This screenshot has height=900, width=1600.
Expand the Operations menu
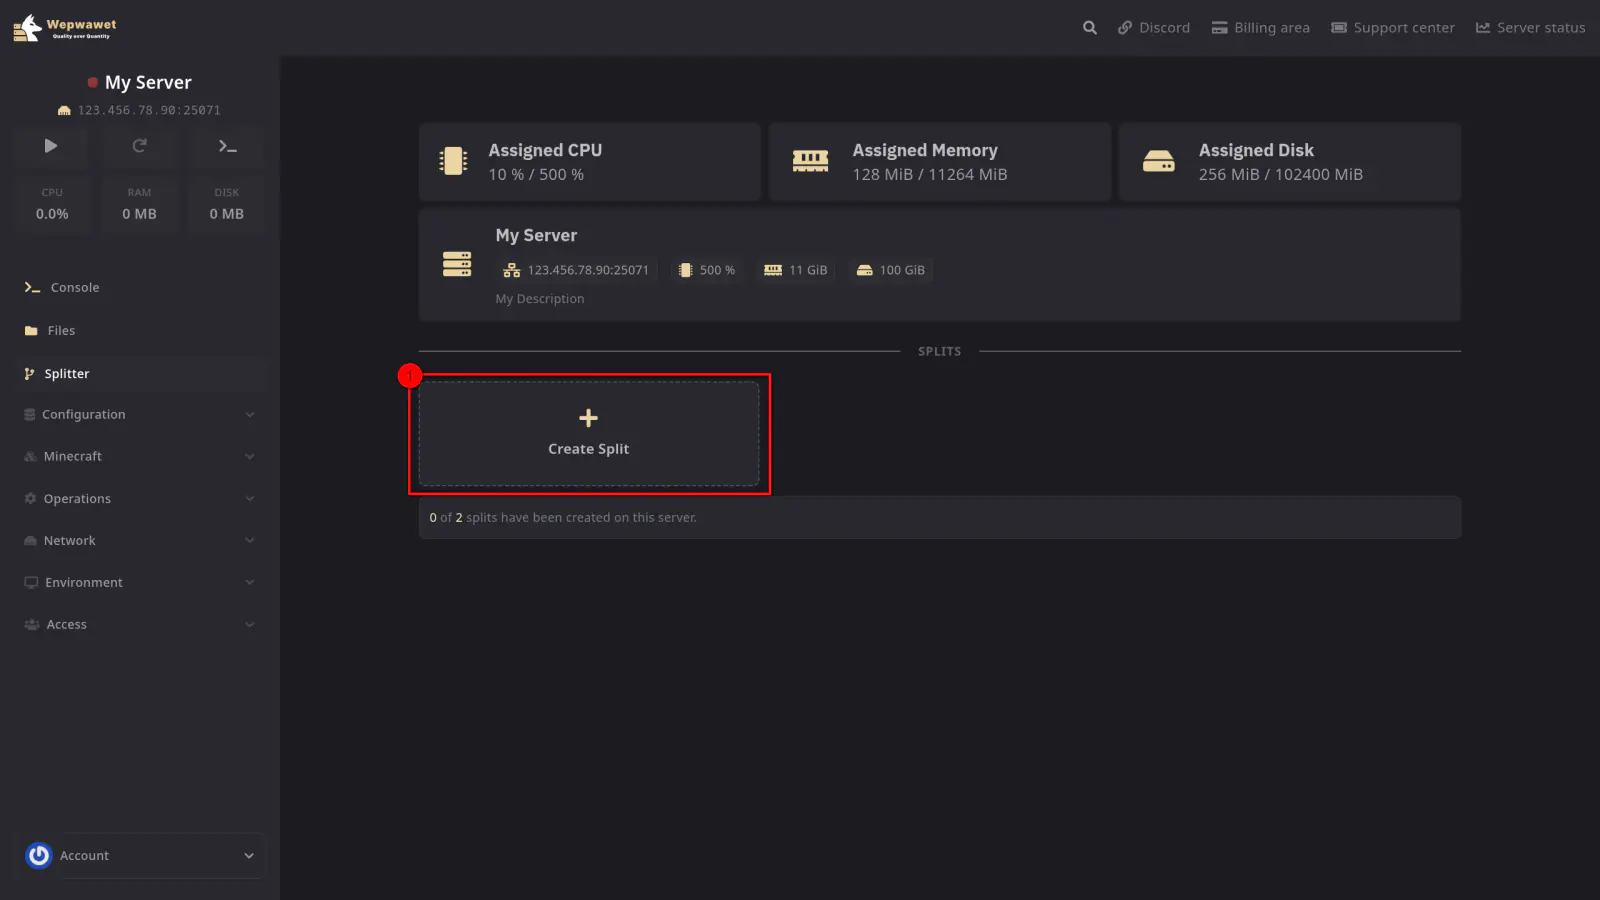(139, 499)
